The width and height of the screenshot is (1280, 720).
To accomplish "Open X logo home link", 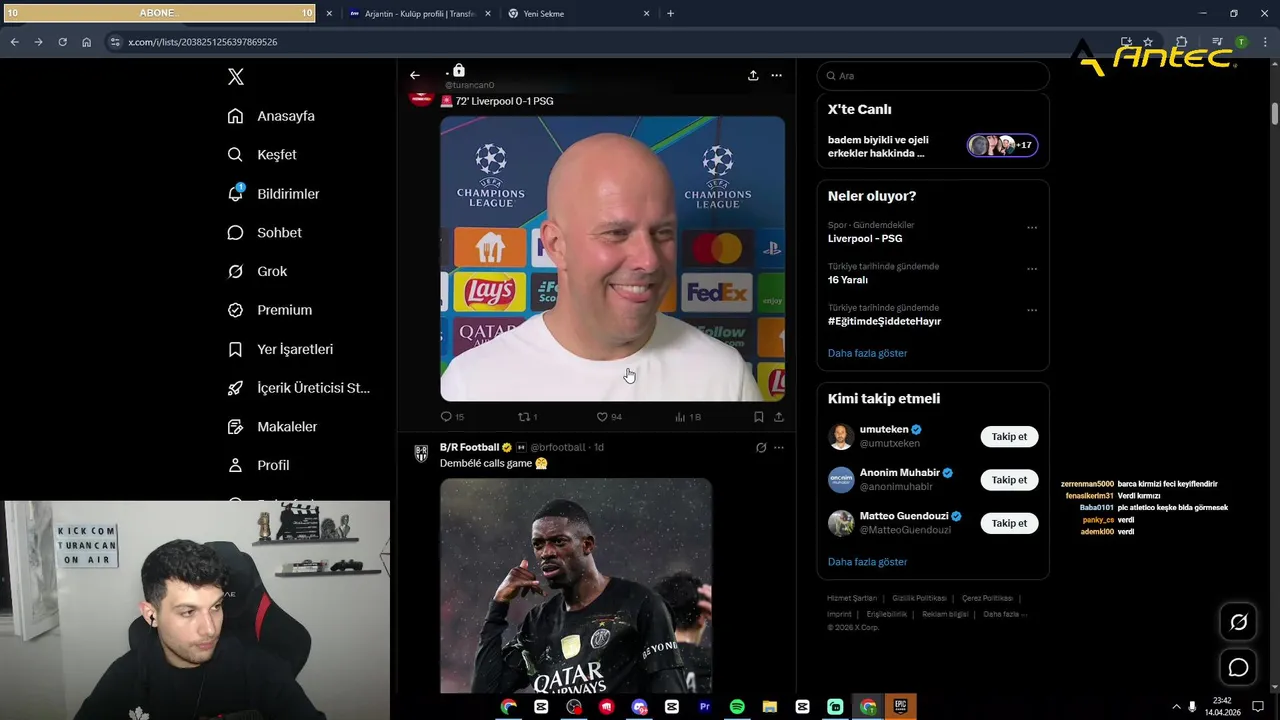I will coord(236,77).
